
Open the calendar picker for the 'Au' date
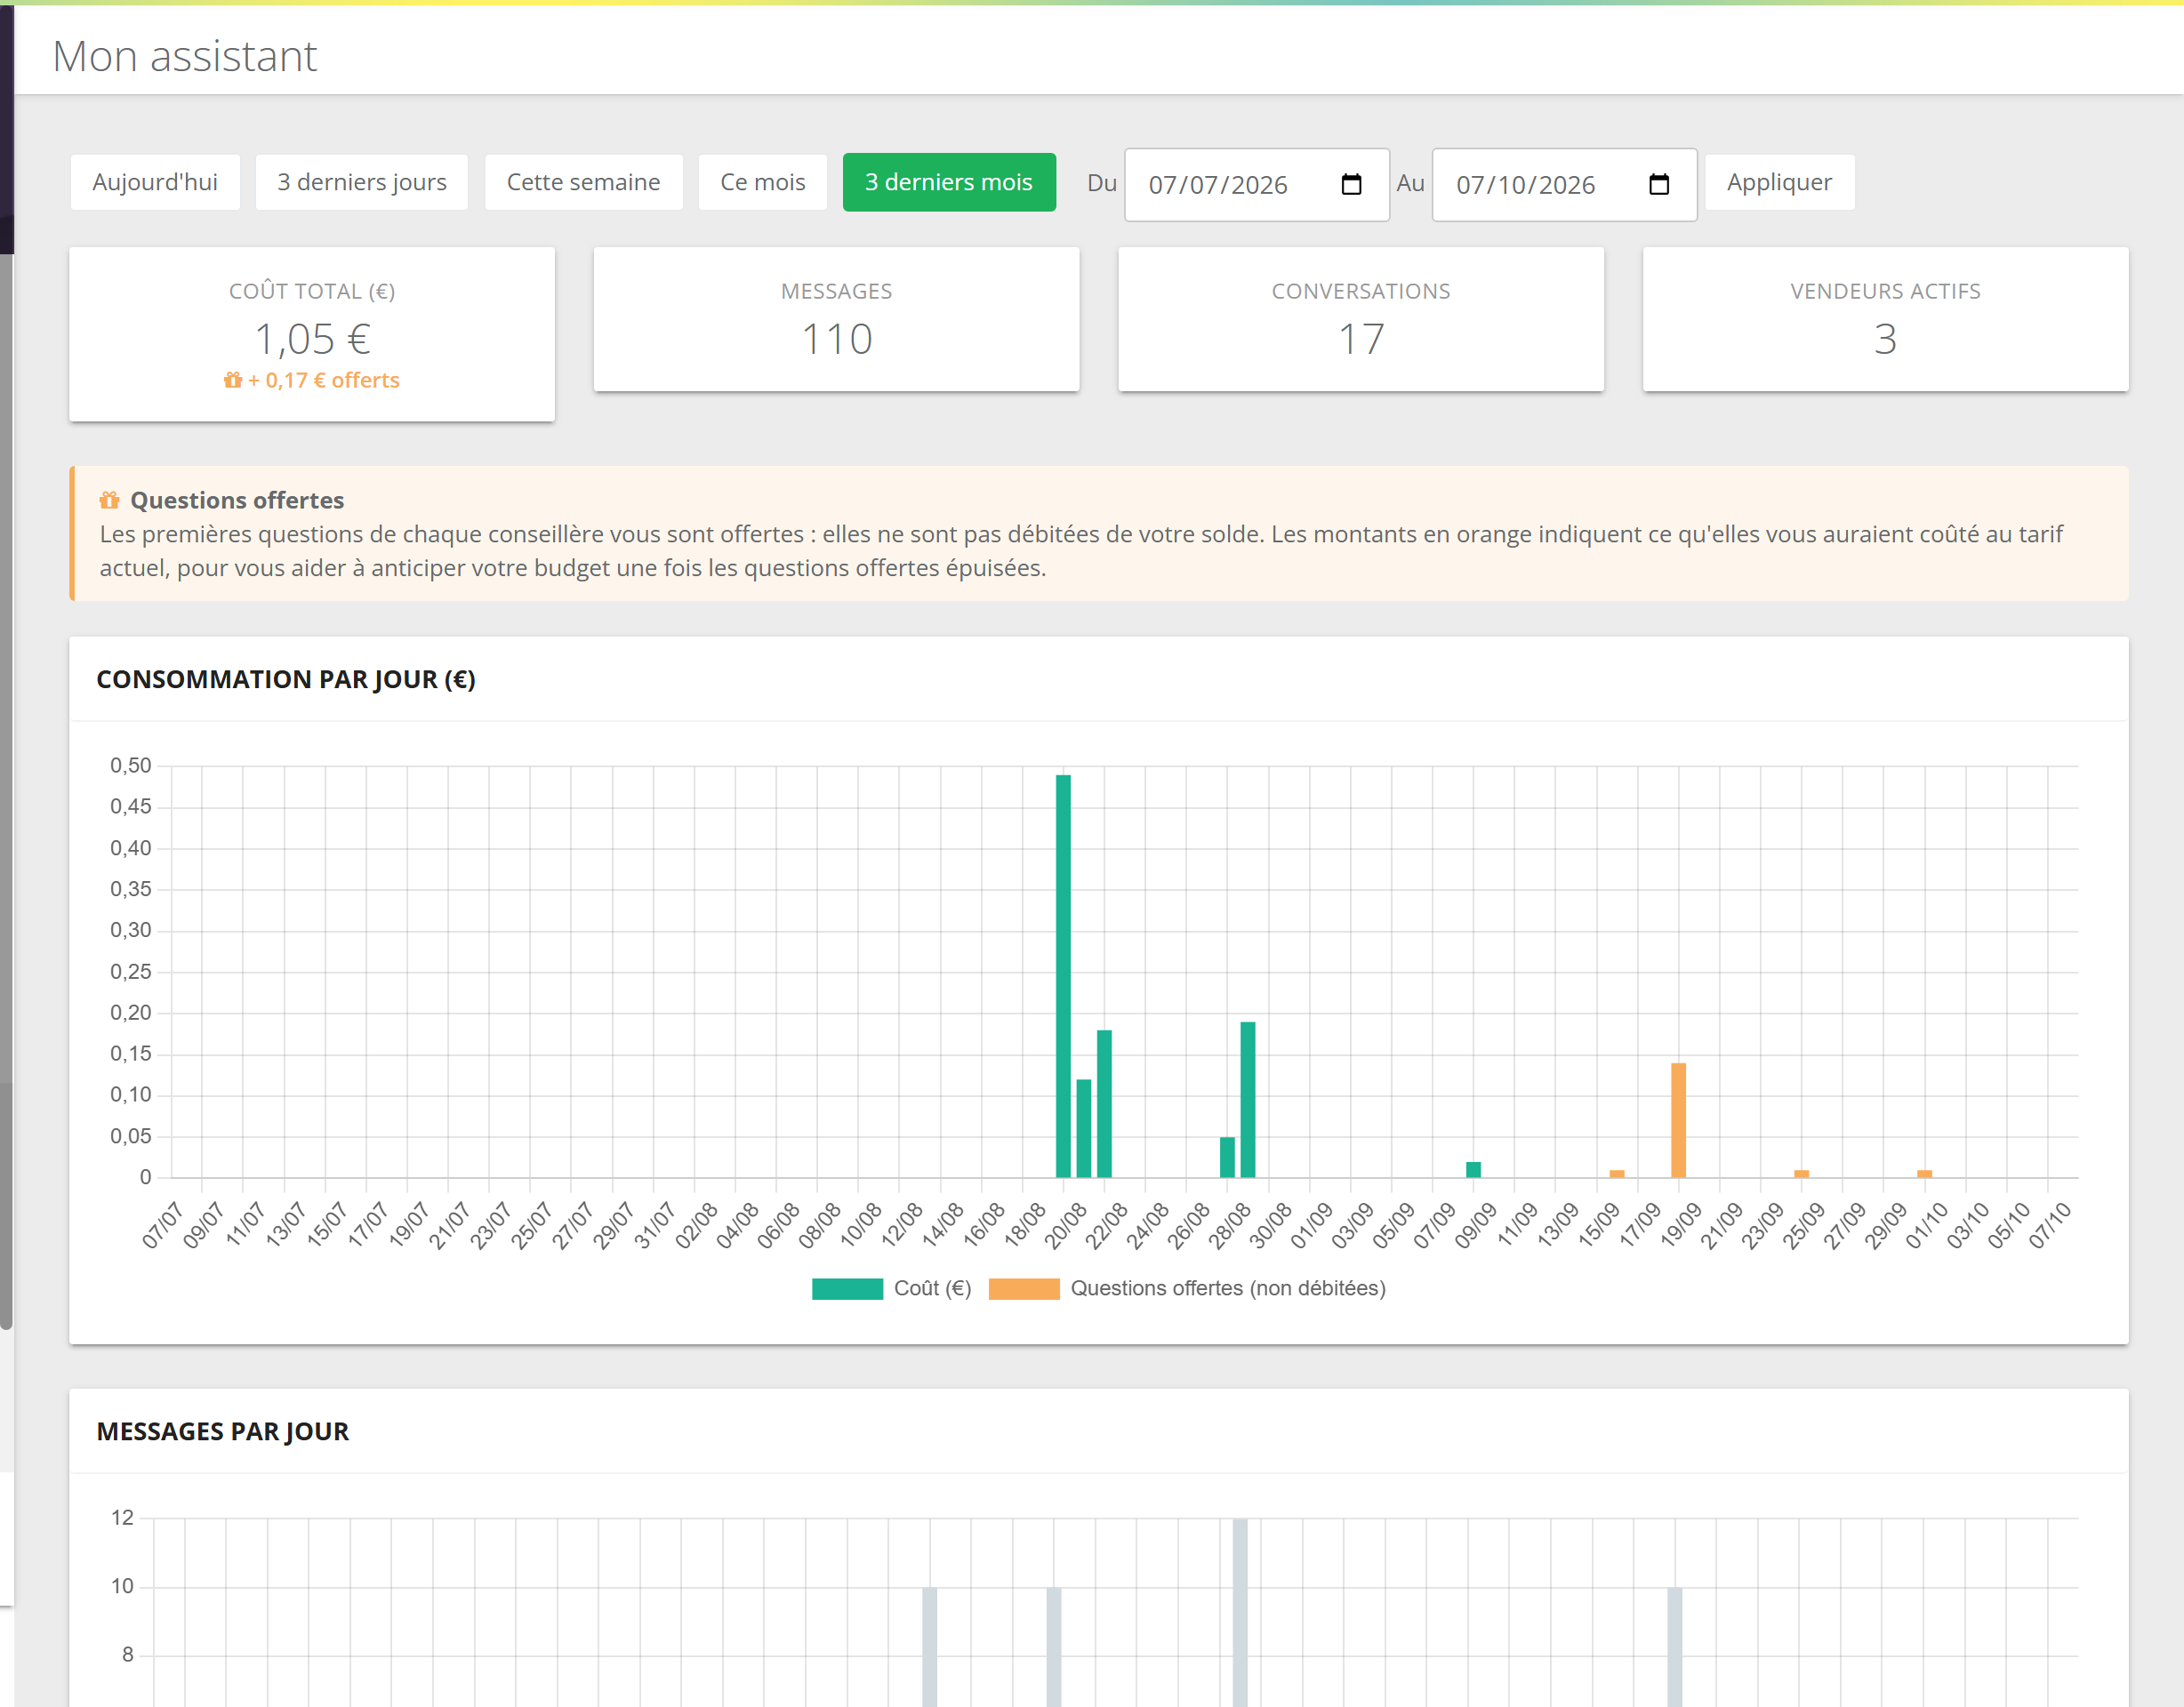1659,184
